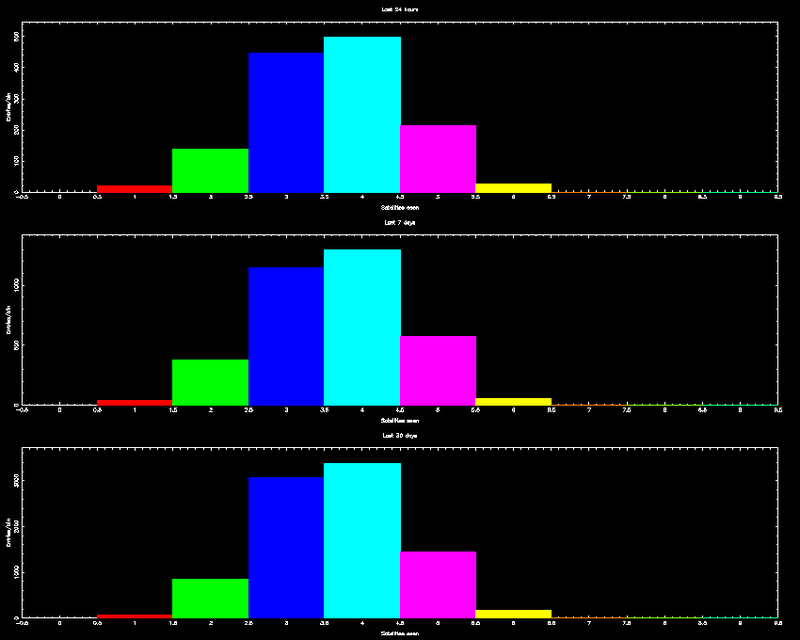Click the yellow bar in the middle histogram
Screen dimensions: 800x640
tap(514, 401)
